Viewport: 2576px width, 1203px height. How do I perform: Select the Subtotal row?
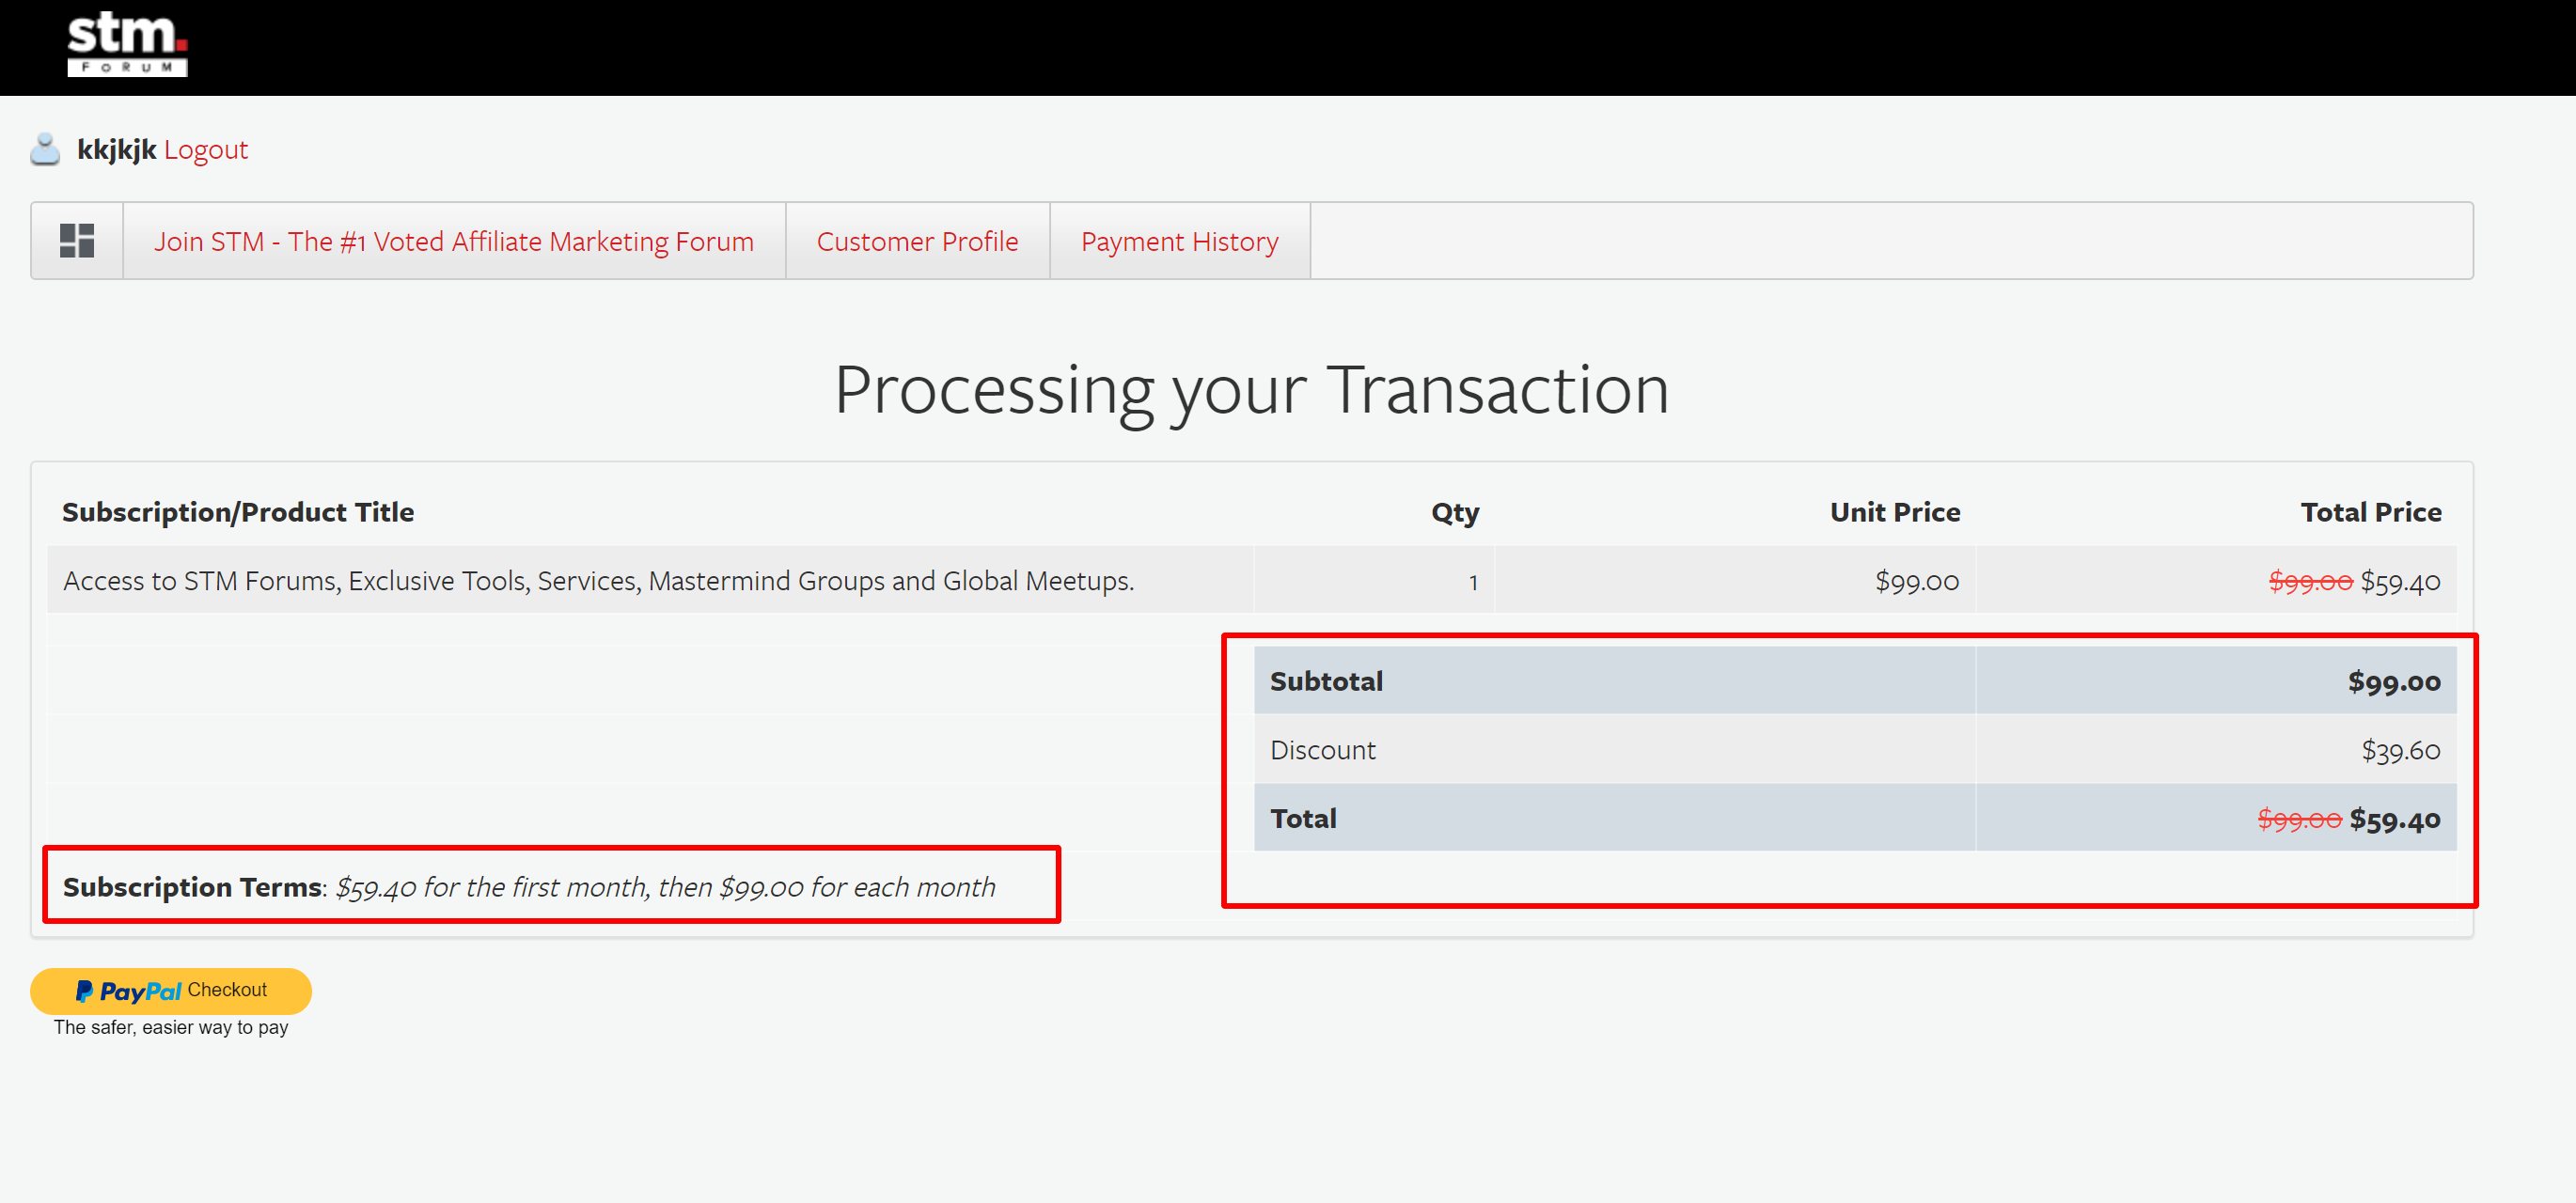1326,681
